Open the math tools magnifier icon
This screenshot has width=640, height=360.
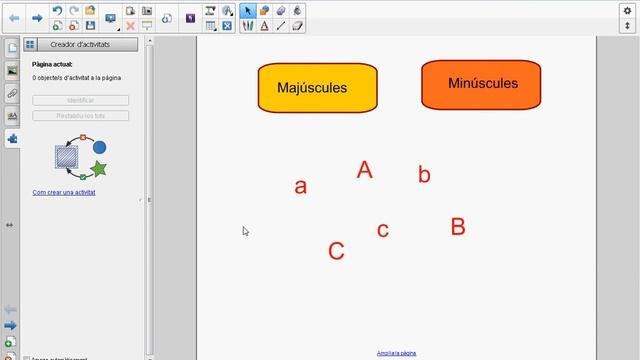[227, 11]
